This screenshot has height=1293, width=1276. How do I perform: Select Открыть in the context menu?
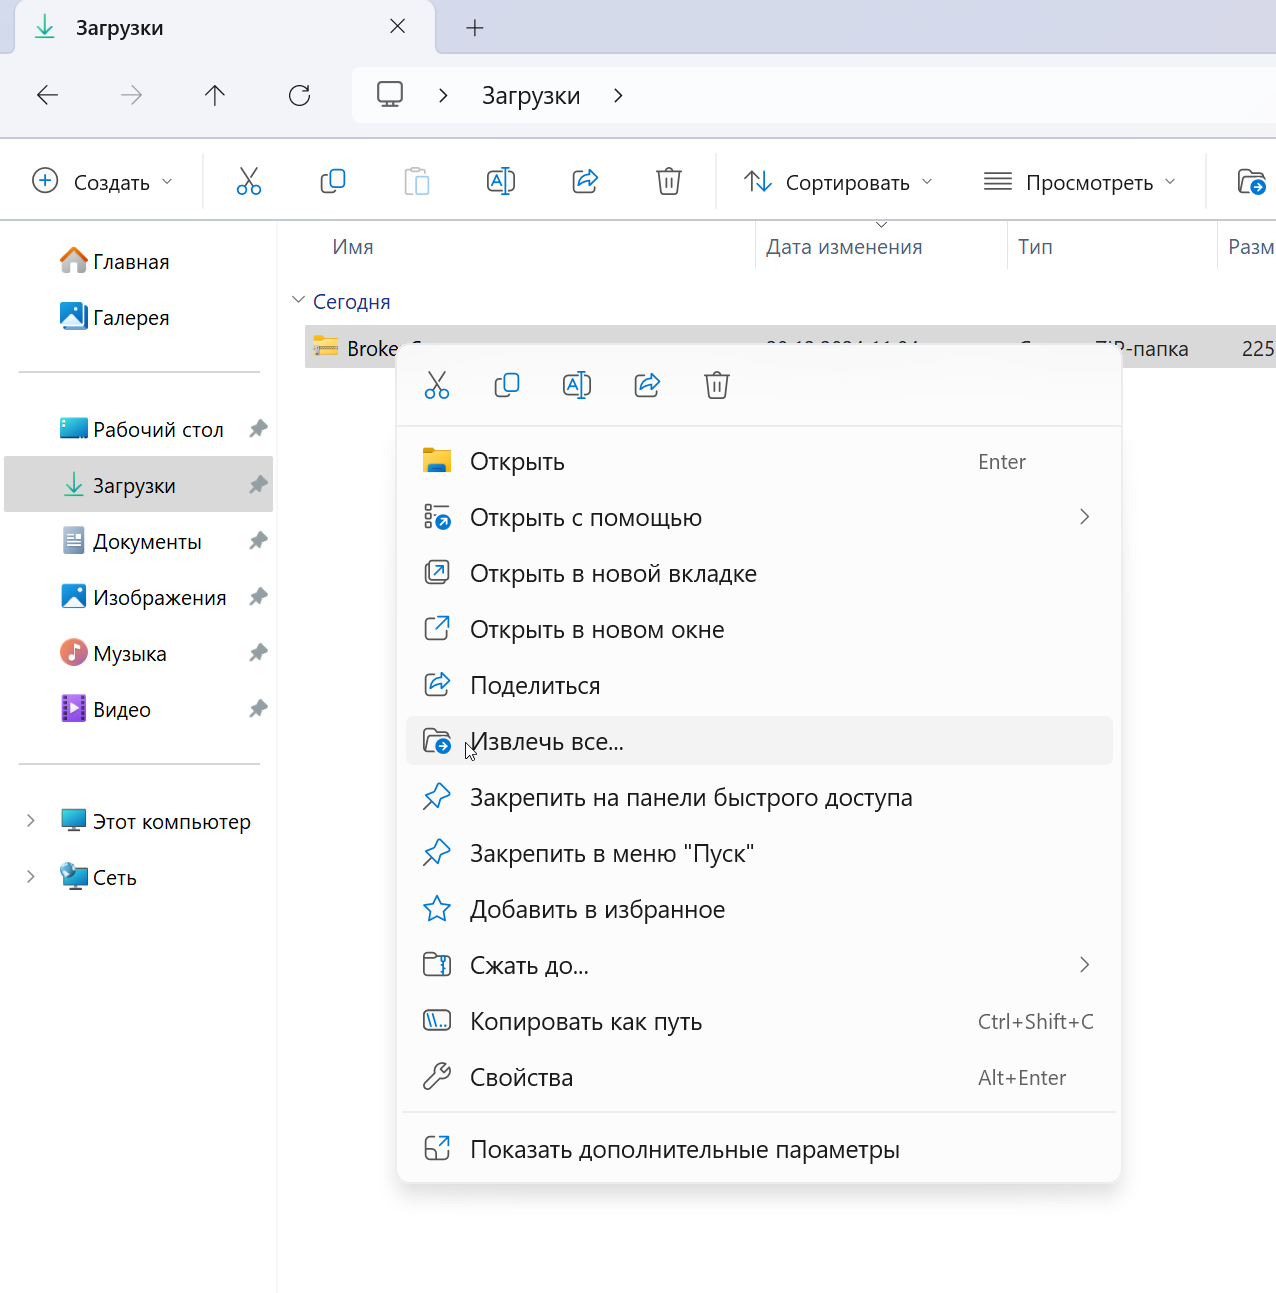[759, 461]
